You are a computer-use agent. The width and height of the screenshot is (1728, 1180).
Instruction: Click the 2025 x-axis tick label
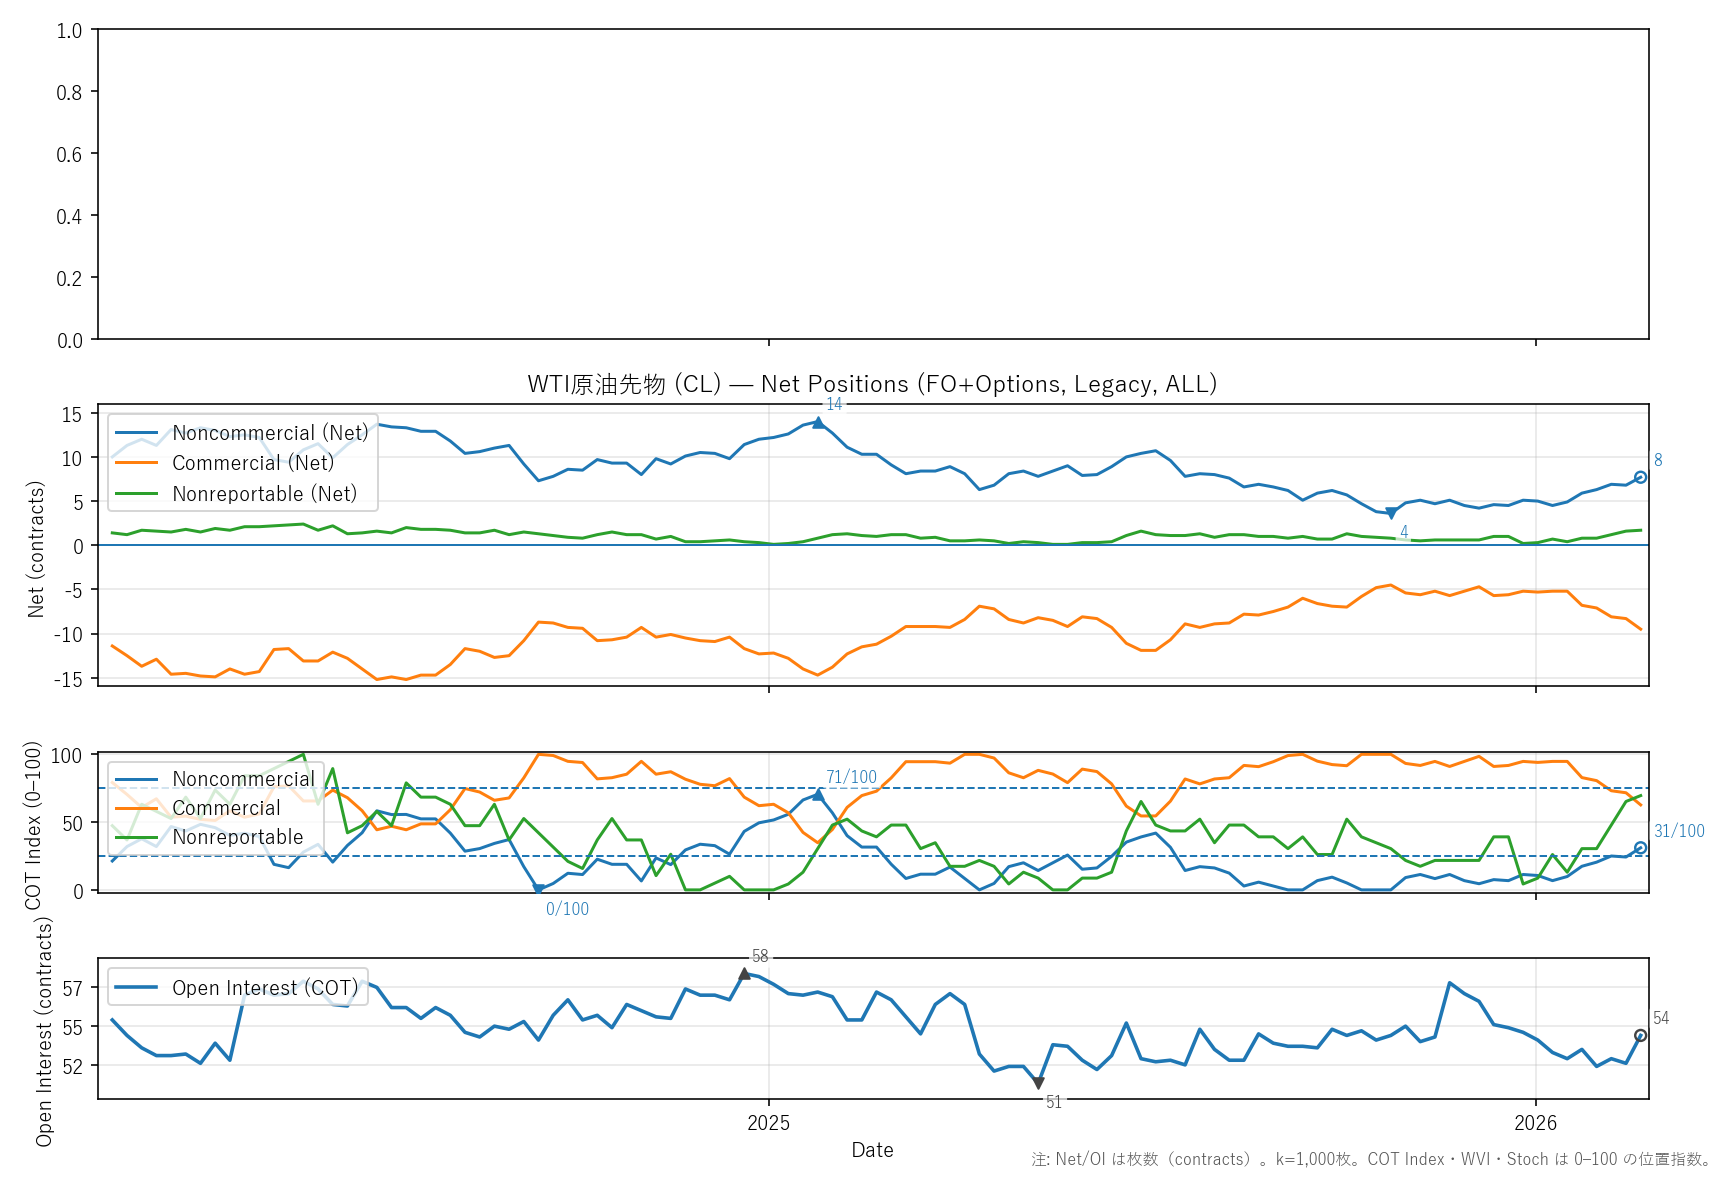[x=768, y=1123]
